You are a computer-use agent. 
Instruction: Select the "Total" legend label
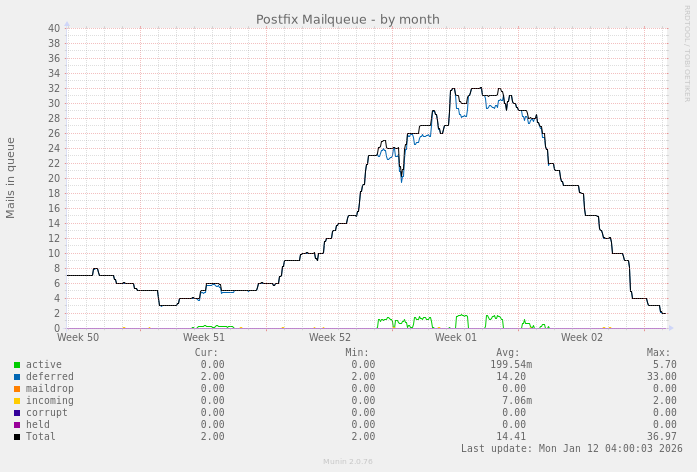(40, 436)
